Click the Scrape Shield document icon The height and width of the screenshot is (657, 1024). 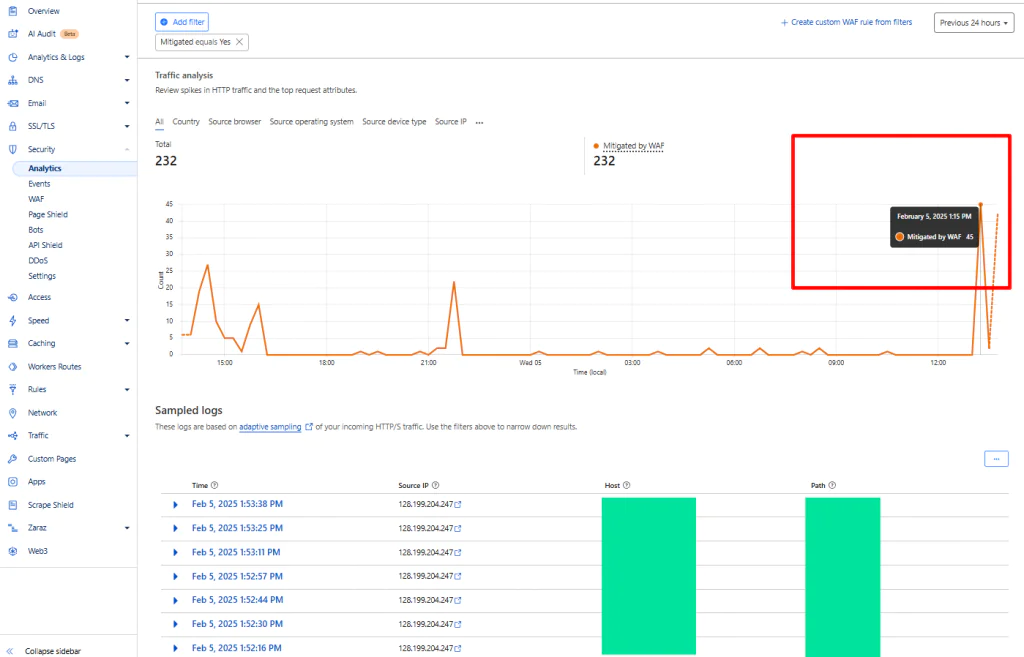(x=12, y=505)
